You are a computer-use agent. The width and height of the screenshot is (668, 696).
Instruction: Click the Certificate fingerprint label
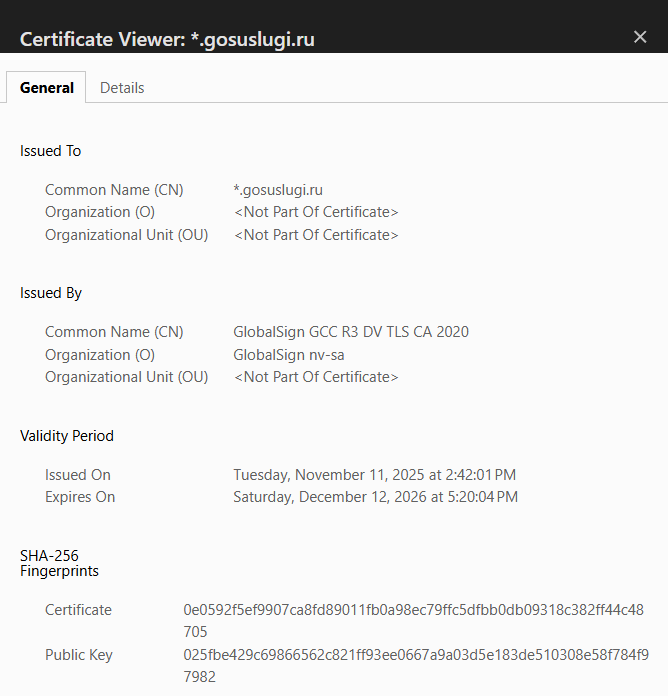click(x=78, y=610)
